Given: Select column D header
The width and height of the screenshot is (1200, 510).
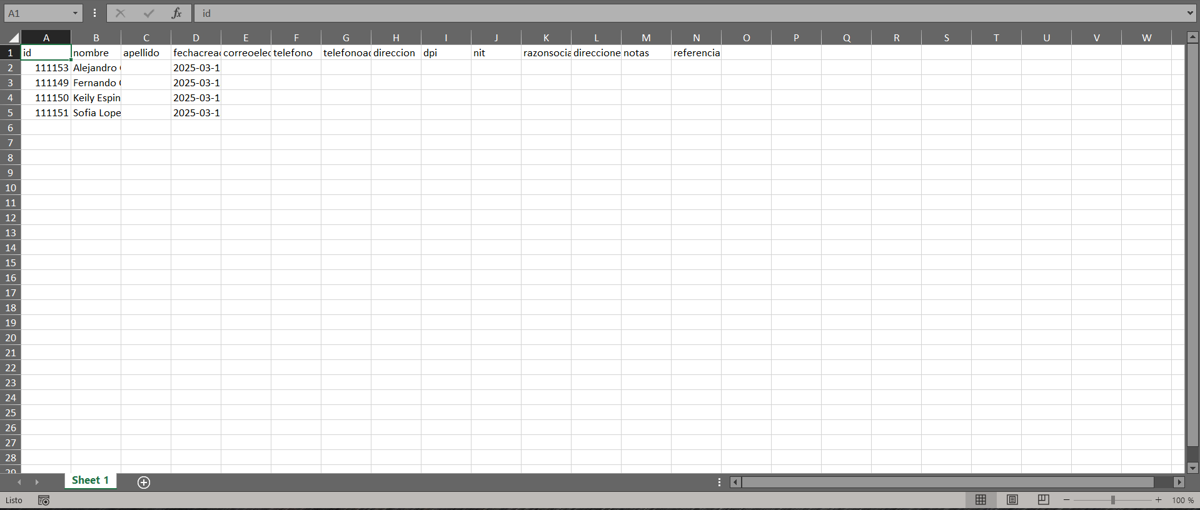Looking at the screenshot, I should tap(196, 38).
